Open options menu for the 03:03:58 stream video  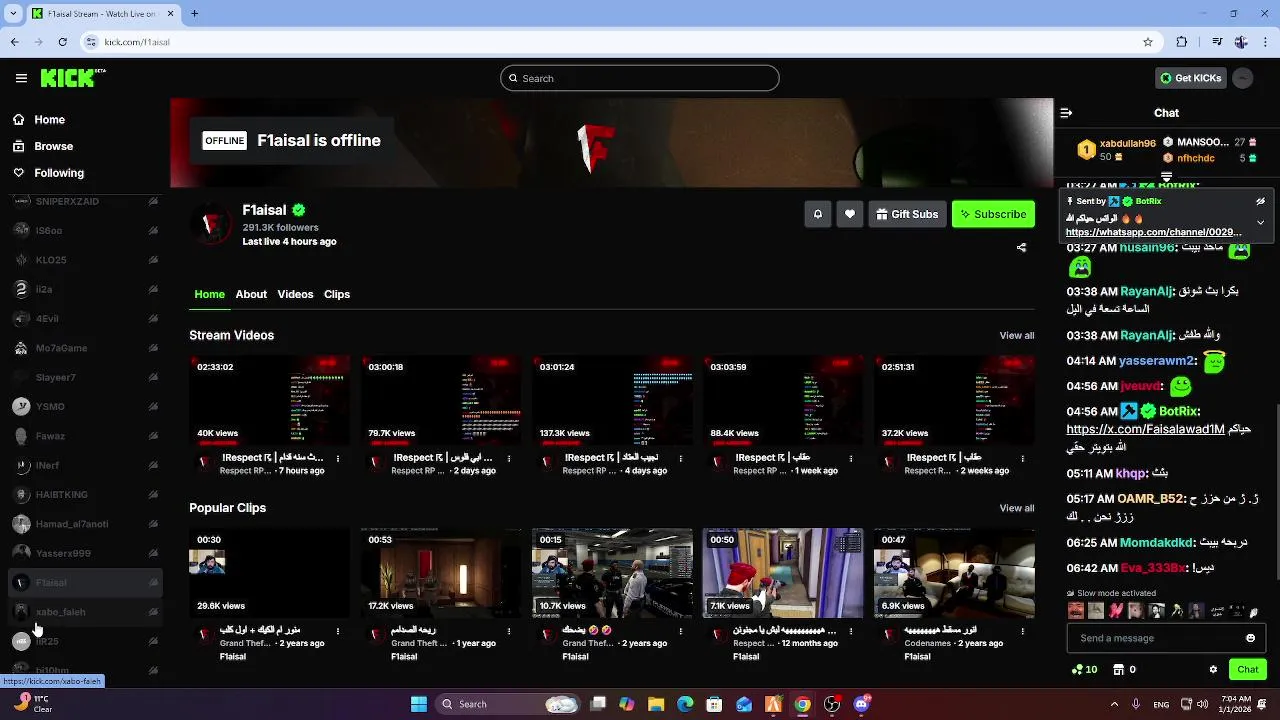(x=851, y=459)
